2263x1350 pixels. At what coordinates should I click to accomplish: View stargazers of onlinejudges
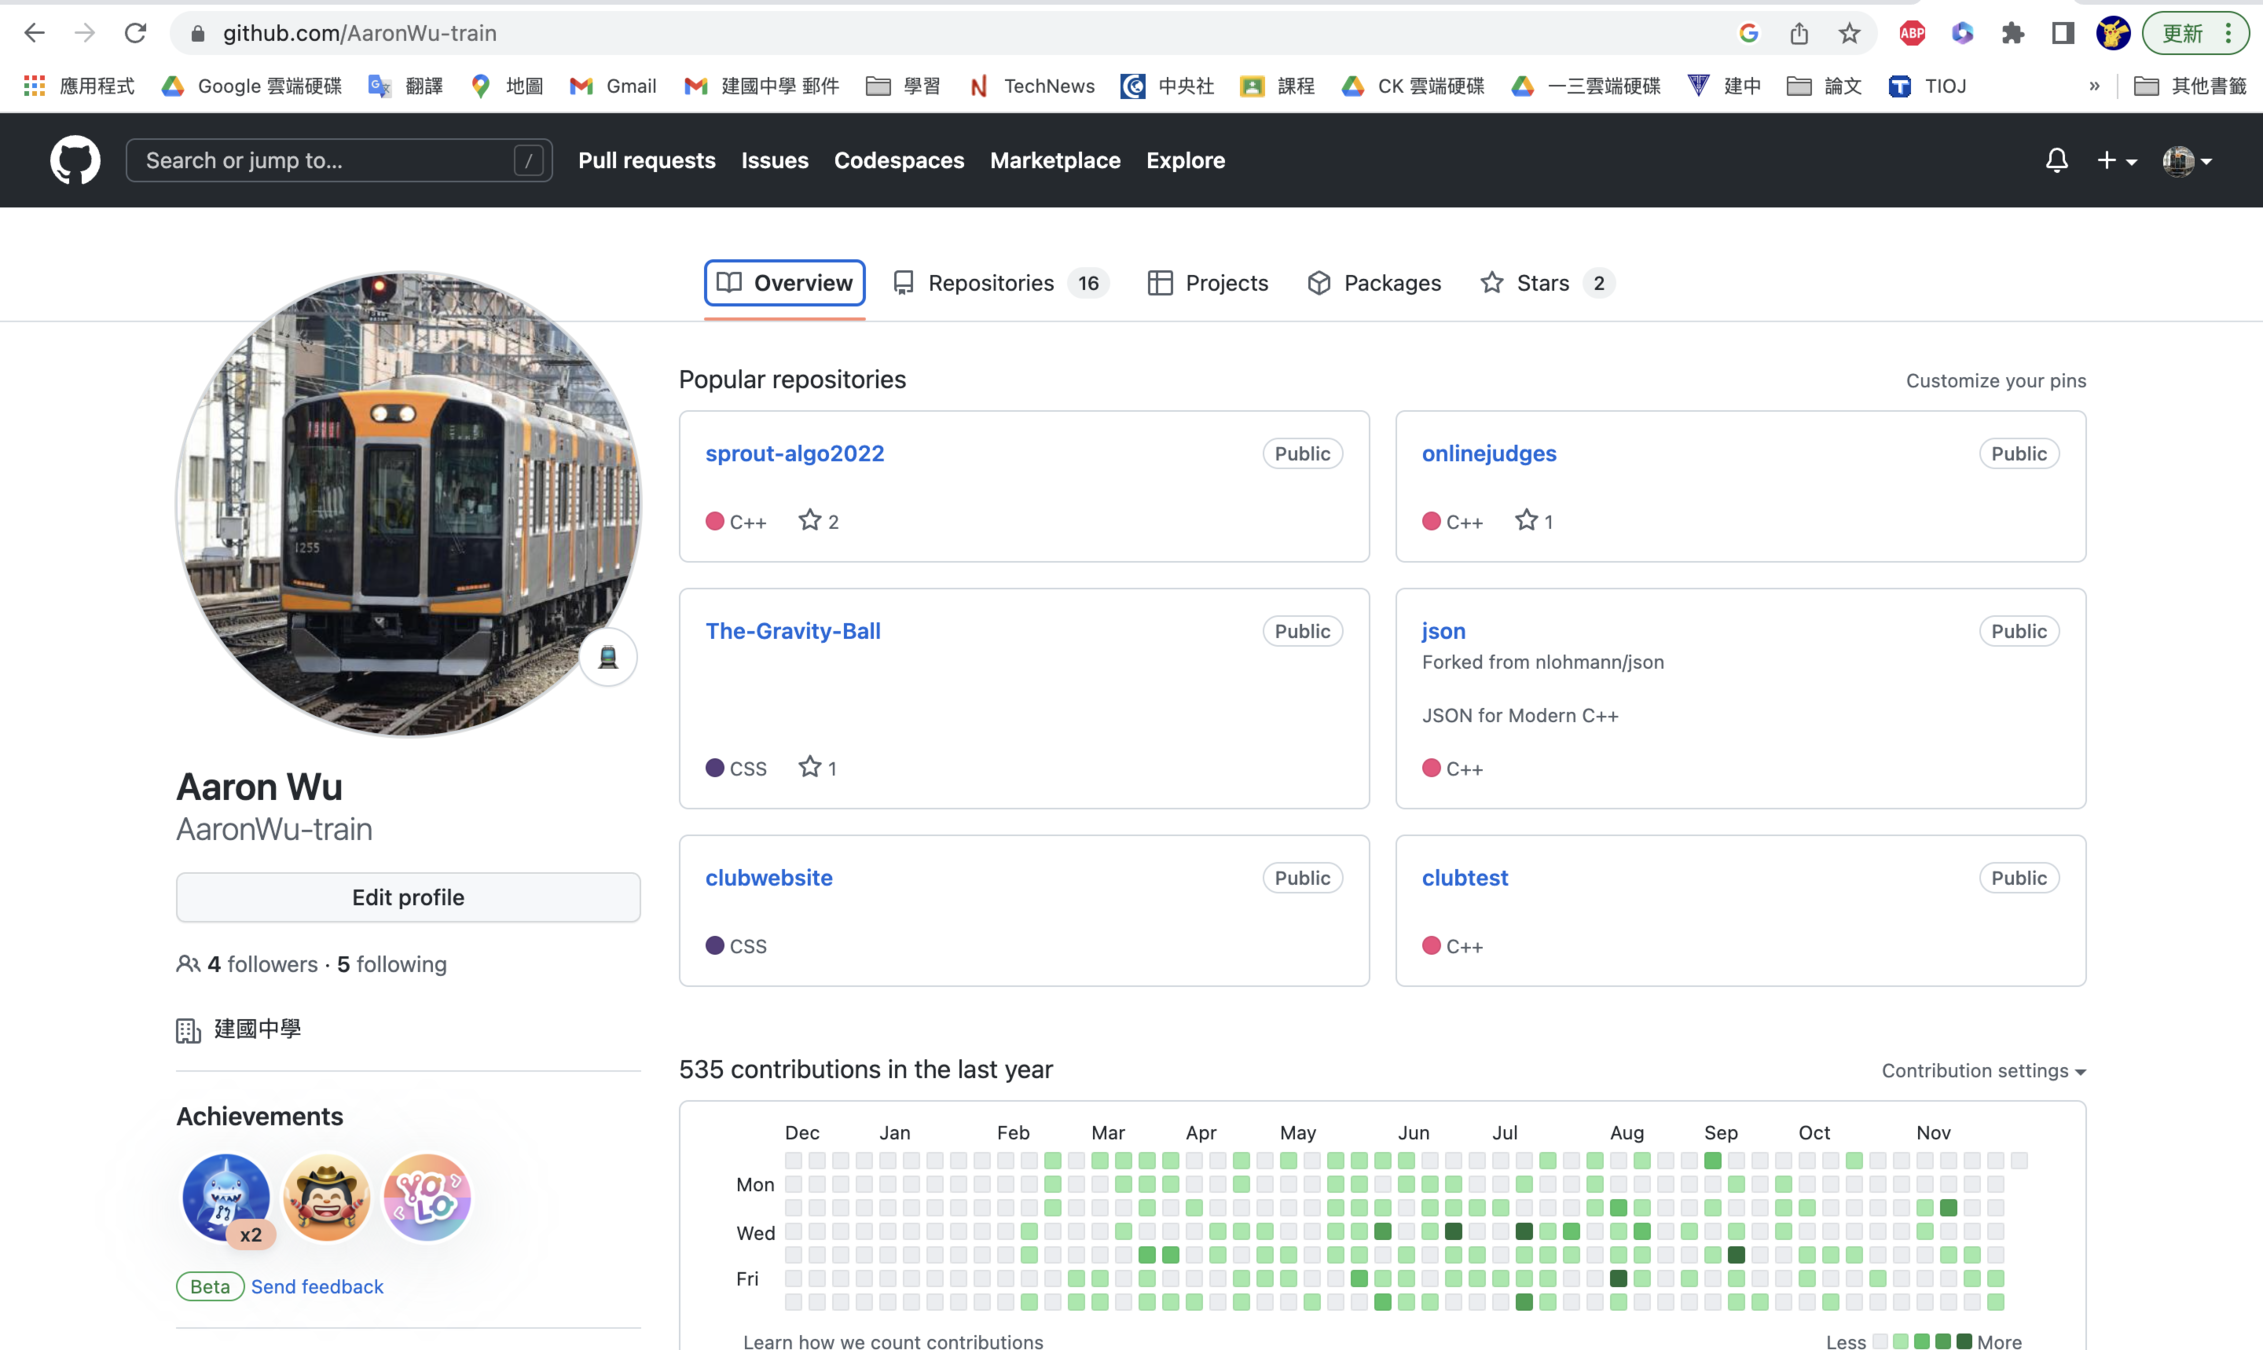click(x=1534, y=521)
